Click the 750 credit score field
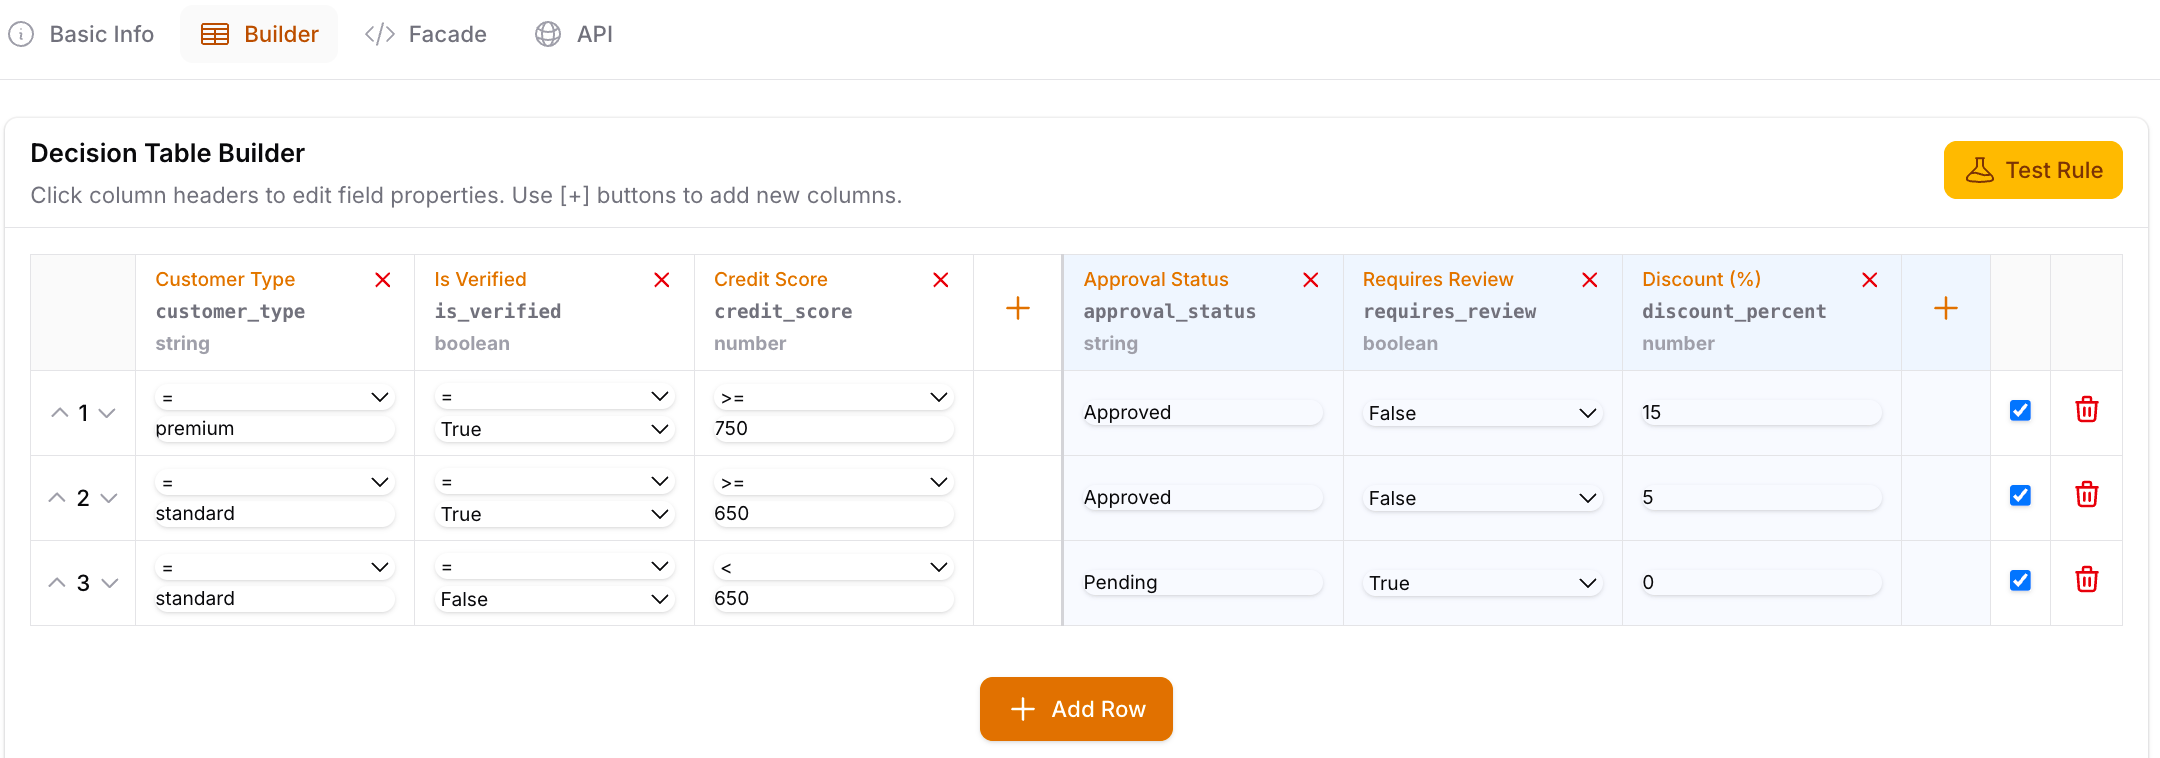The width and height of the screenshot is (2160, 758). [833, 429]
